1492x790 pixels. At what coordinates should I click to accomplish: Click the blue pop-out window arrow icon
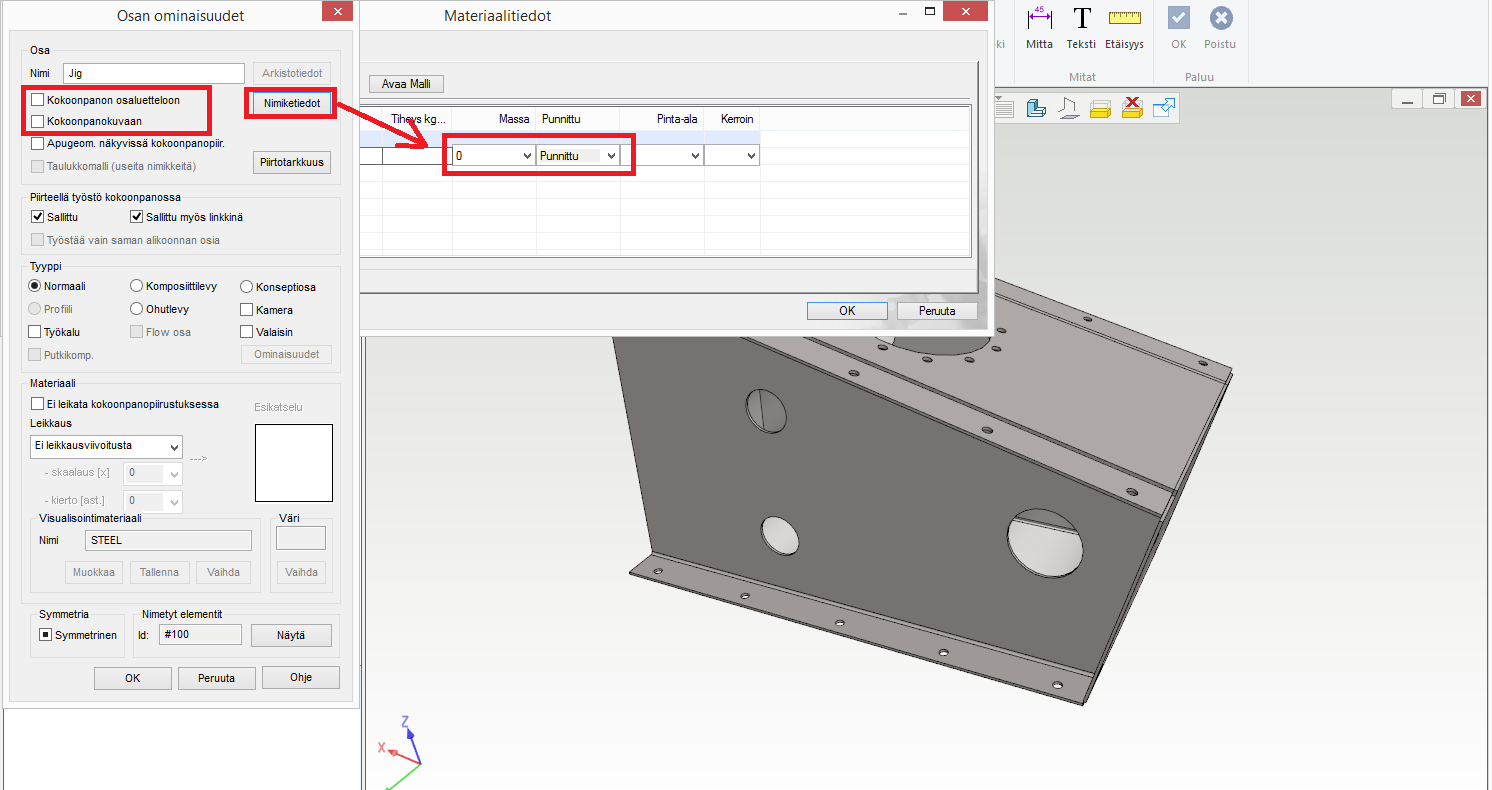click(x=1164, y=108)
